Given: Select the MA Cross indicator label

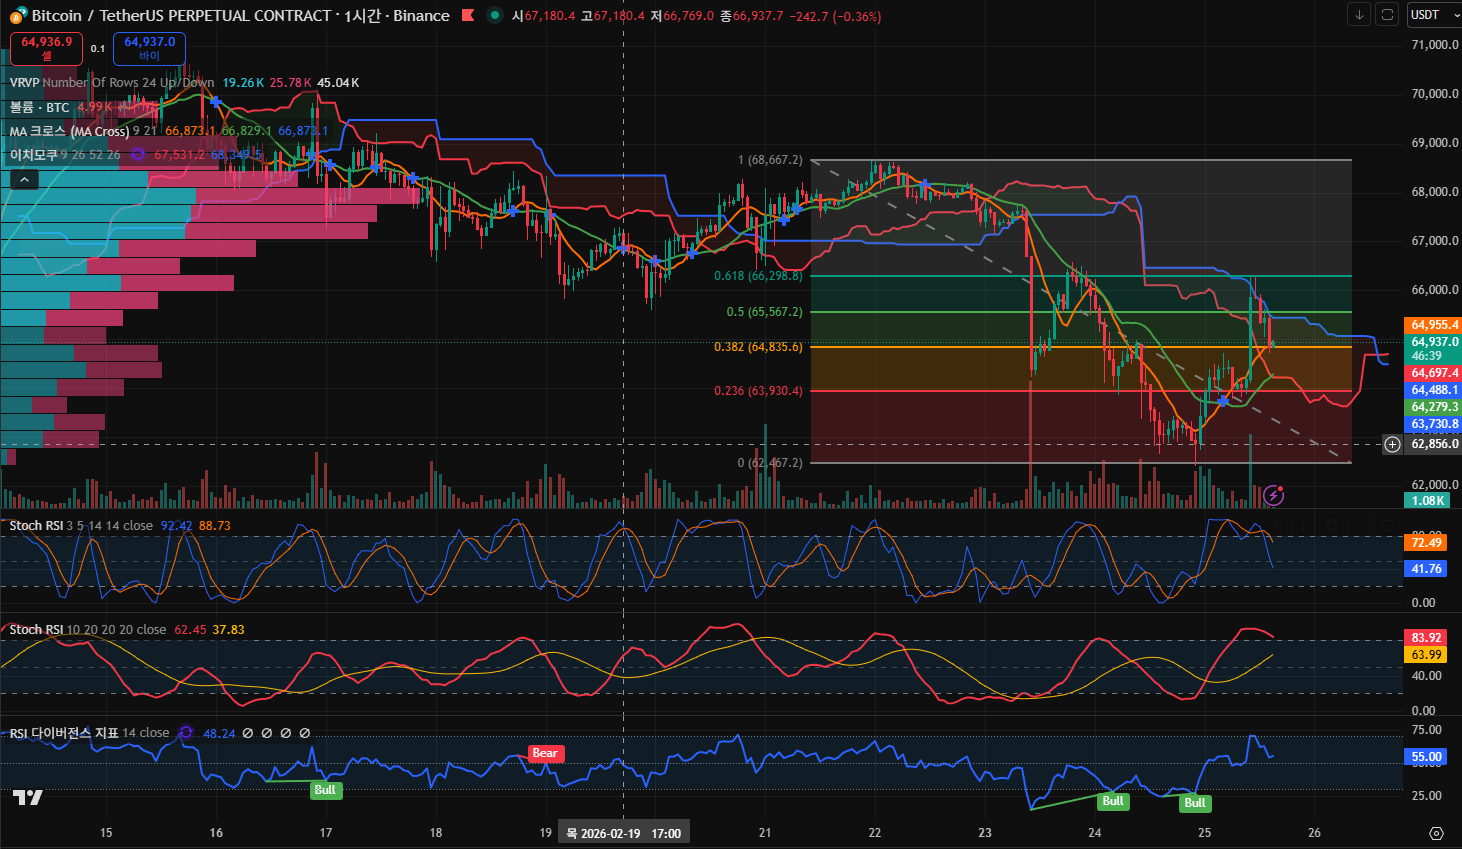Looking at the screenshot, I should coord(68,131).
